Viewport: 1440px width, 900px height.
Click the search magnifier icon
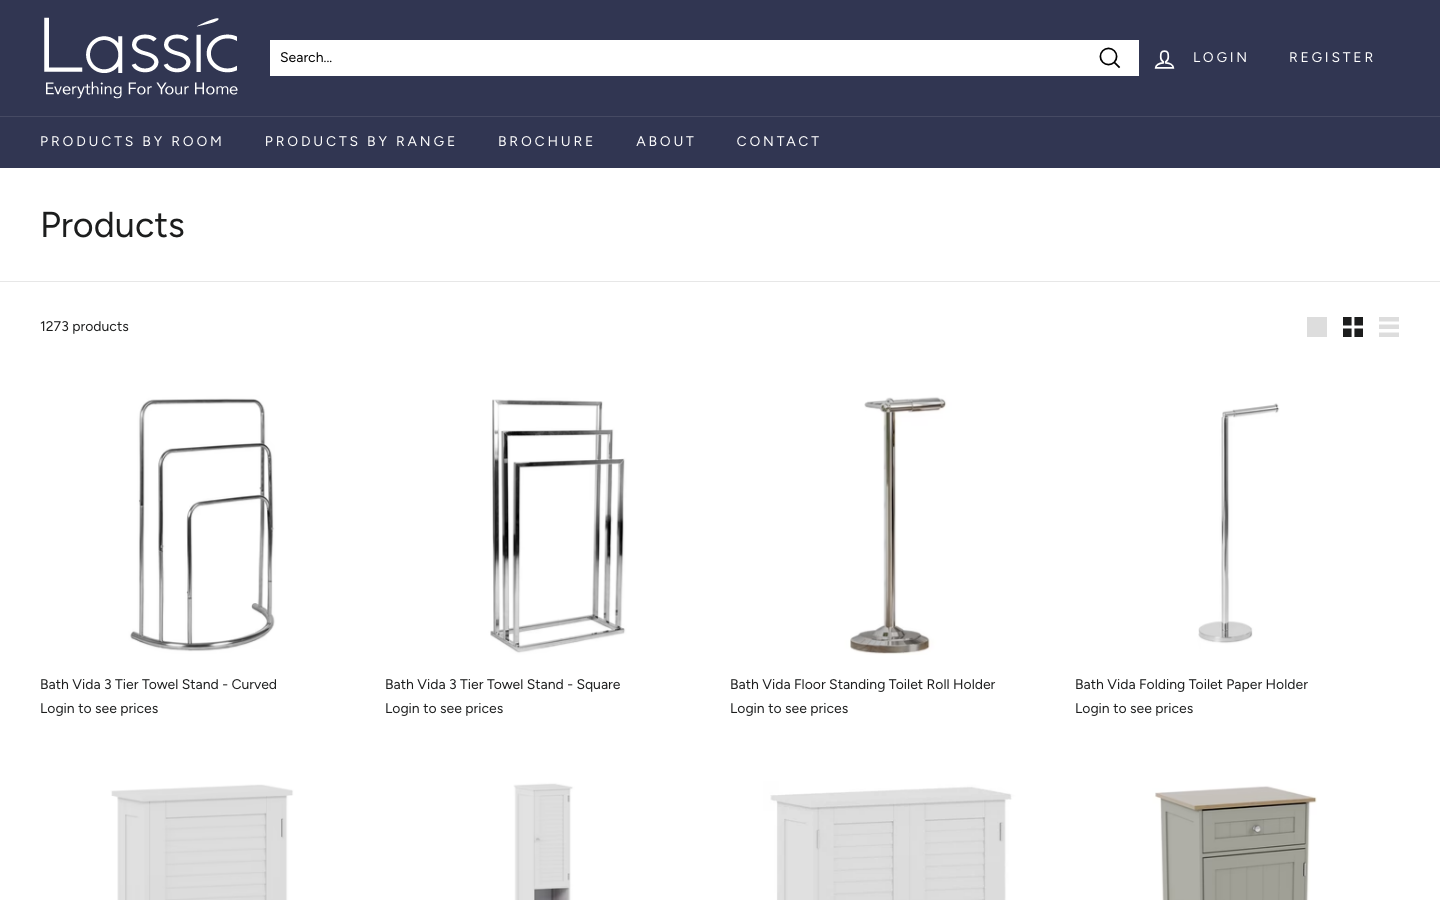[x=1109, y=58]
